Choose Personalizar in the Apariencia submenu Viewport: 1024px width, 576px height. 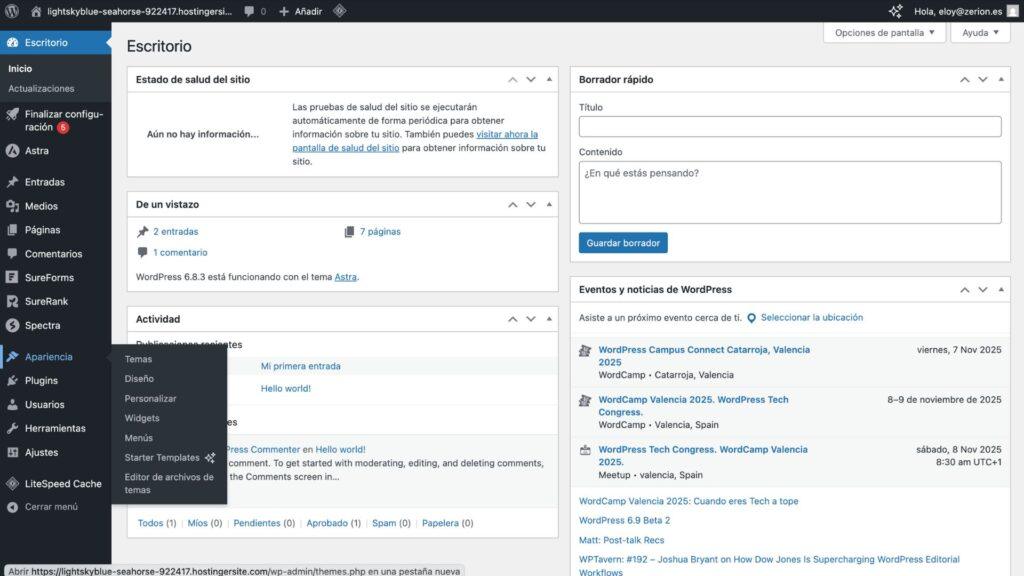[150, 398]
